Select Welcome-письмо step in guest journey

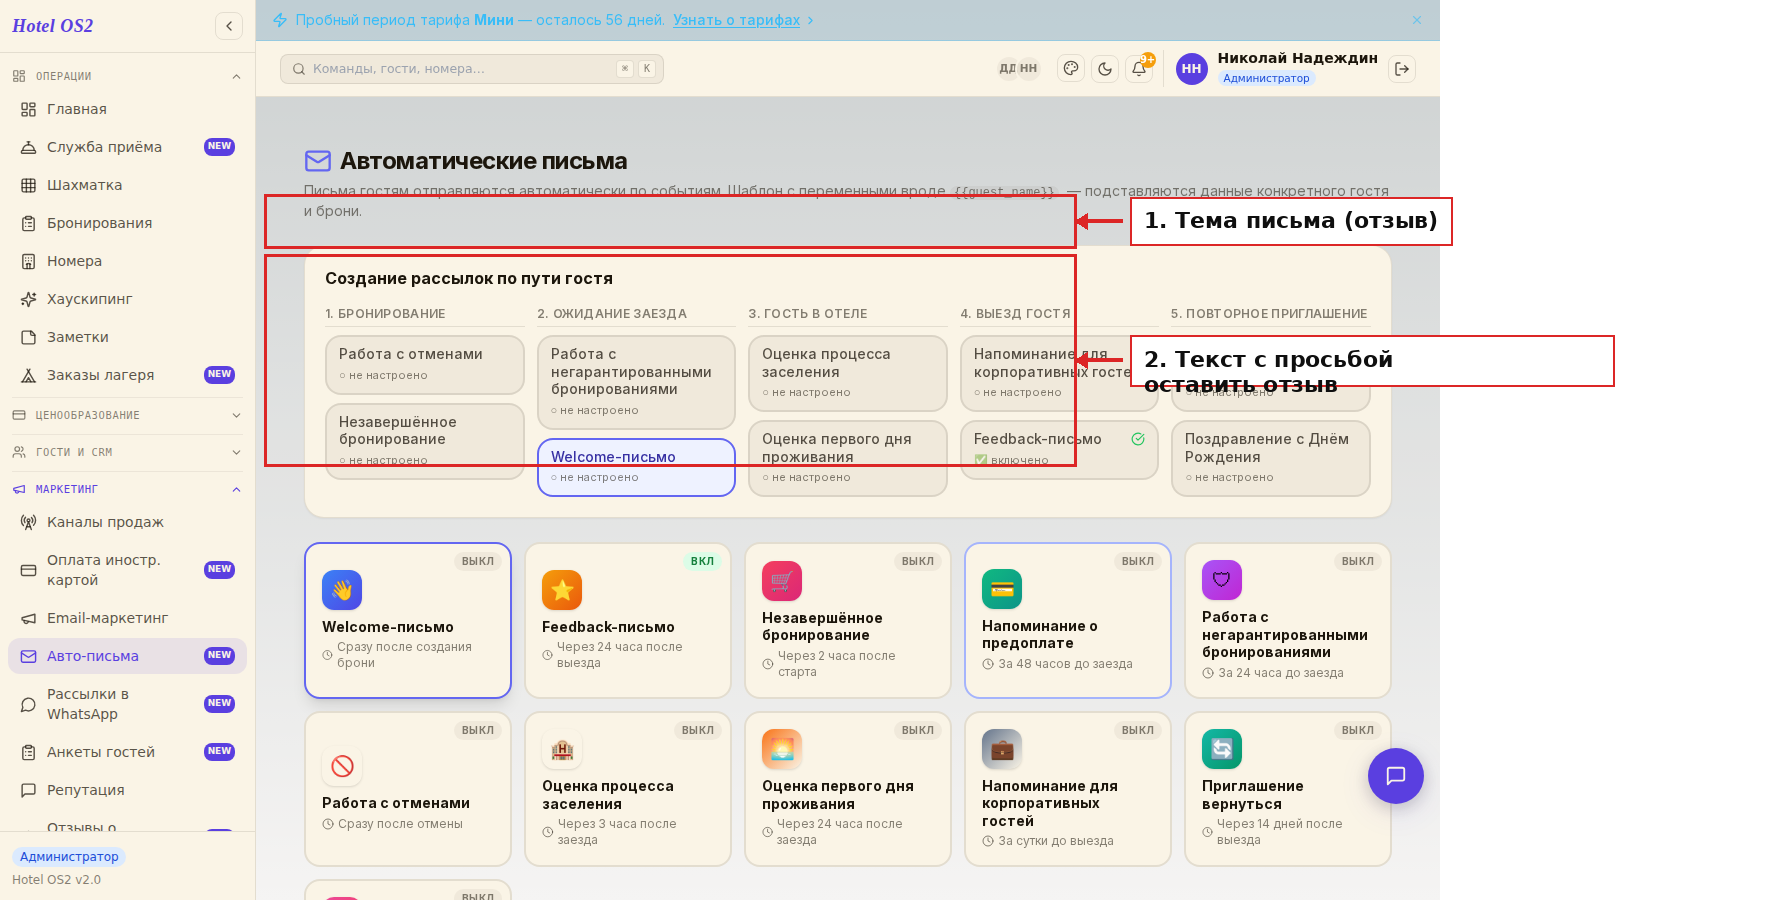(x=636, y=467)
